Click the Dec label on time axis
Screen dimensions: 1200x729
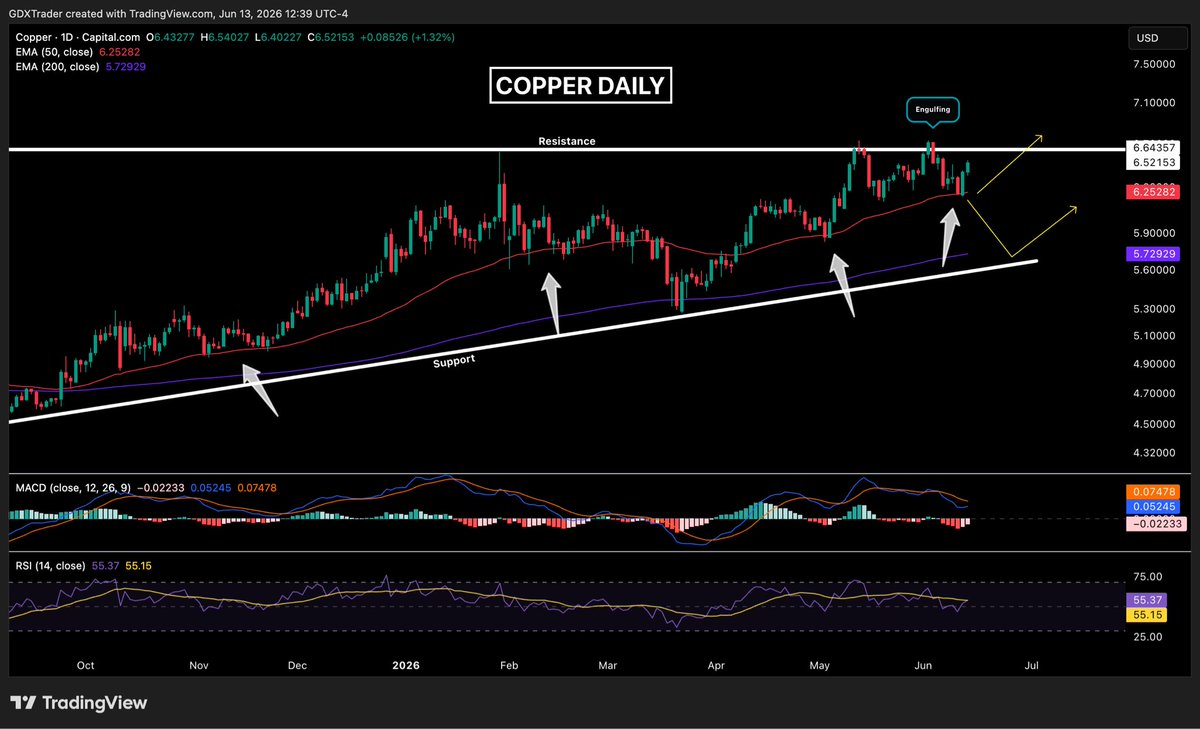[297, 665]
